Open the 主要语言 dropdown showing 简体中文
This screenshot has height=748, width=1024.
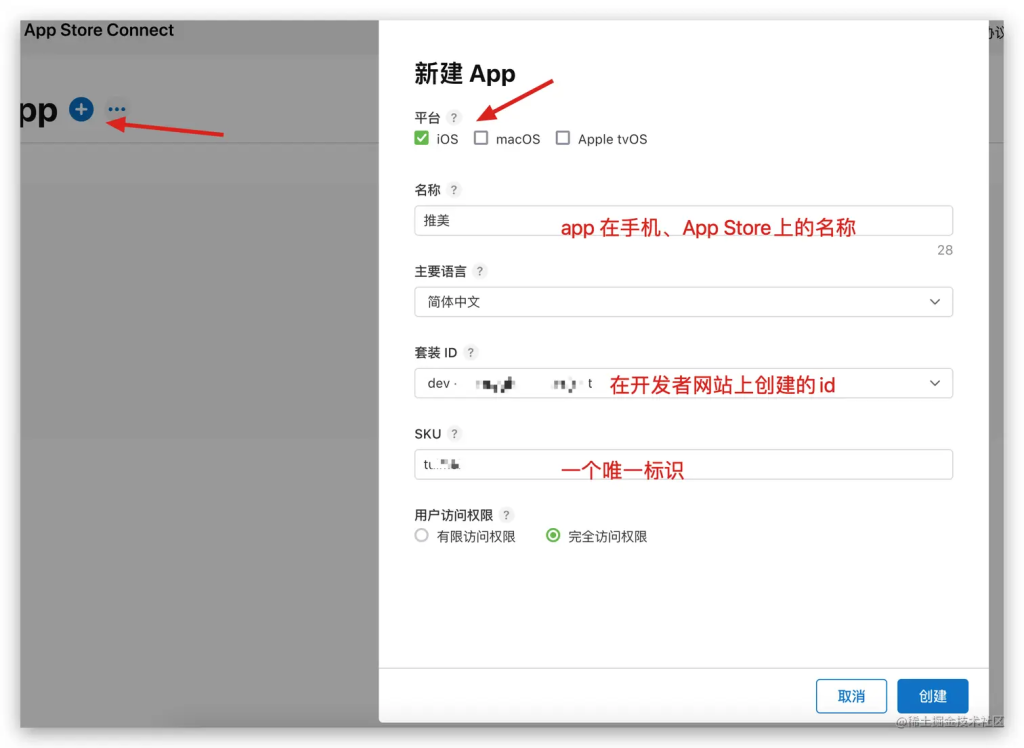tap(683, 301)
